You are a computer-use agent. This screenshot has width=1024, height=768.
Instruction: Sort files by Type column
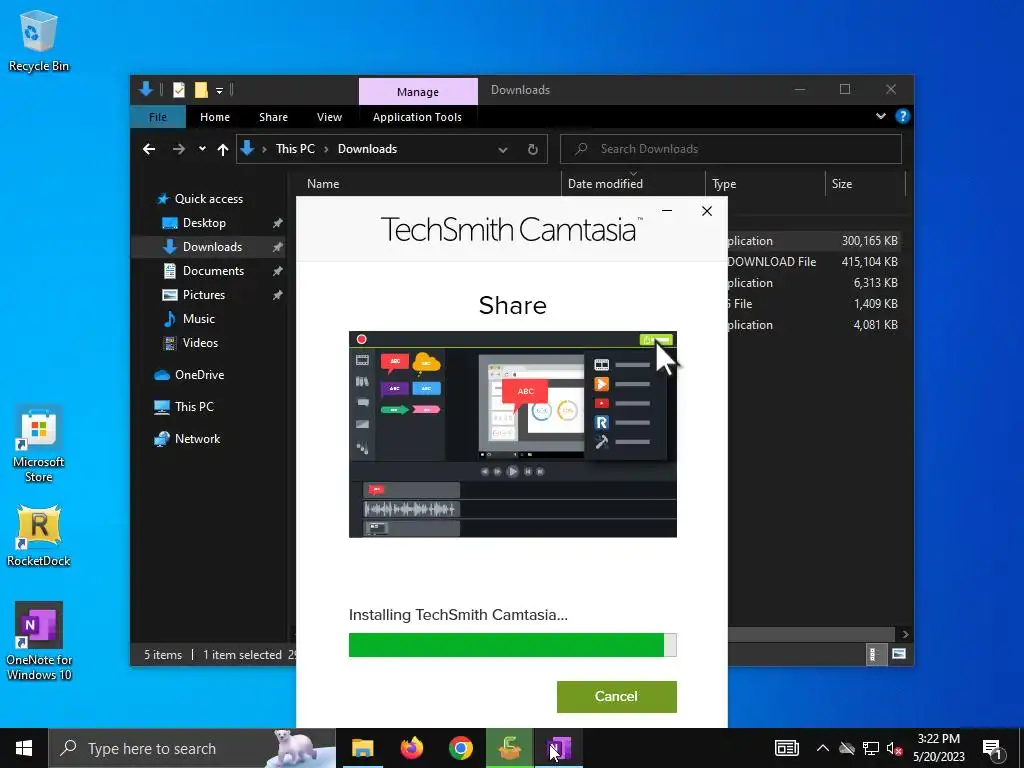pyautogui.click(x=724, y=184)
